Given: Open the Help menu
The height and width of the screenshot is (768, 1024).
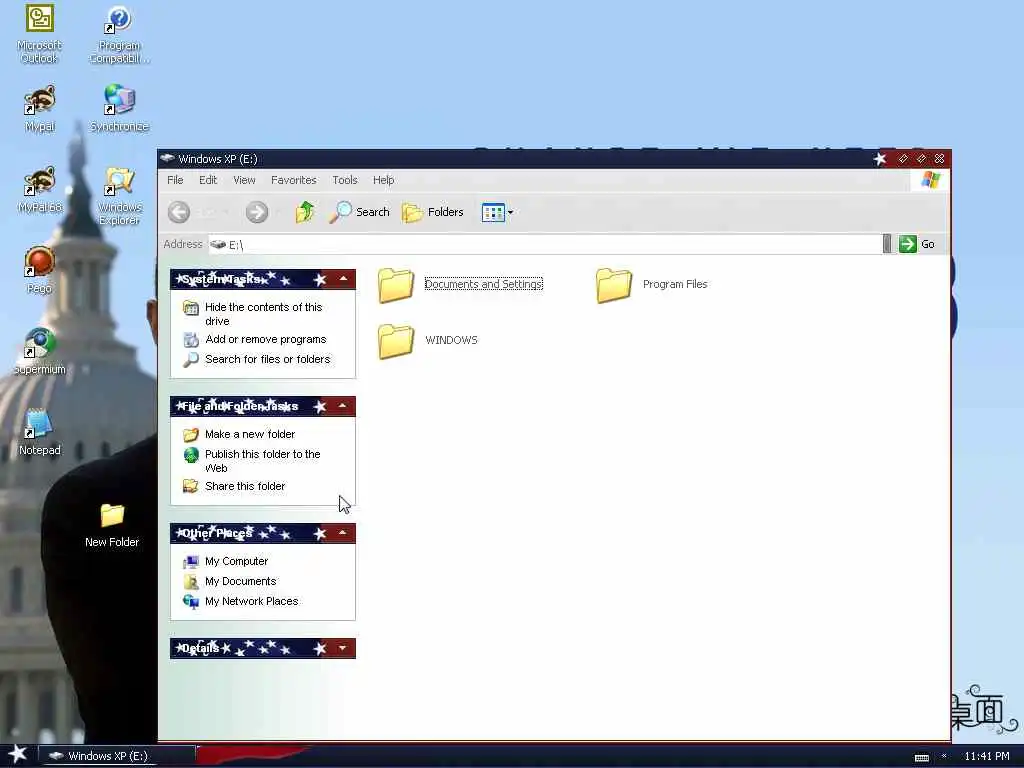Looking at the screenshot, I should [x=383, y=180].
